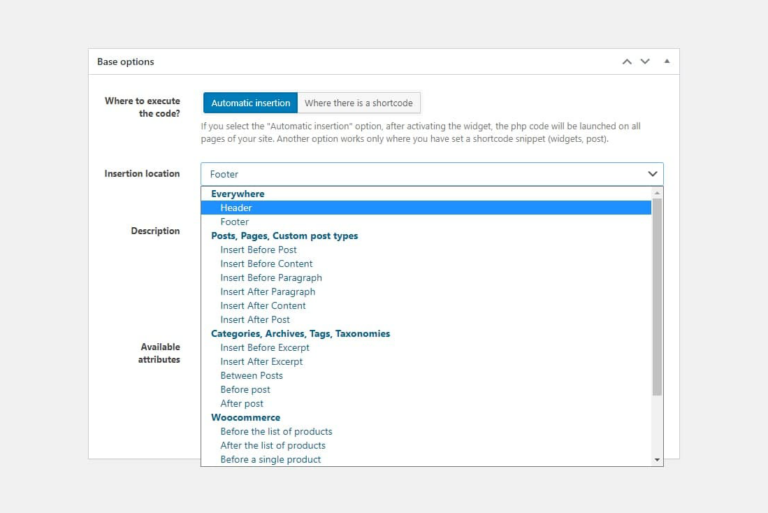Click the dropdown list scroll down arrow
The image size is (768, 513).
(x=657, y=460)
